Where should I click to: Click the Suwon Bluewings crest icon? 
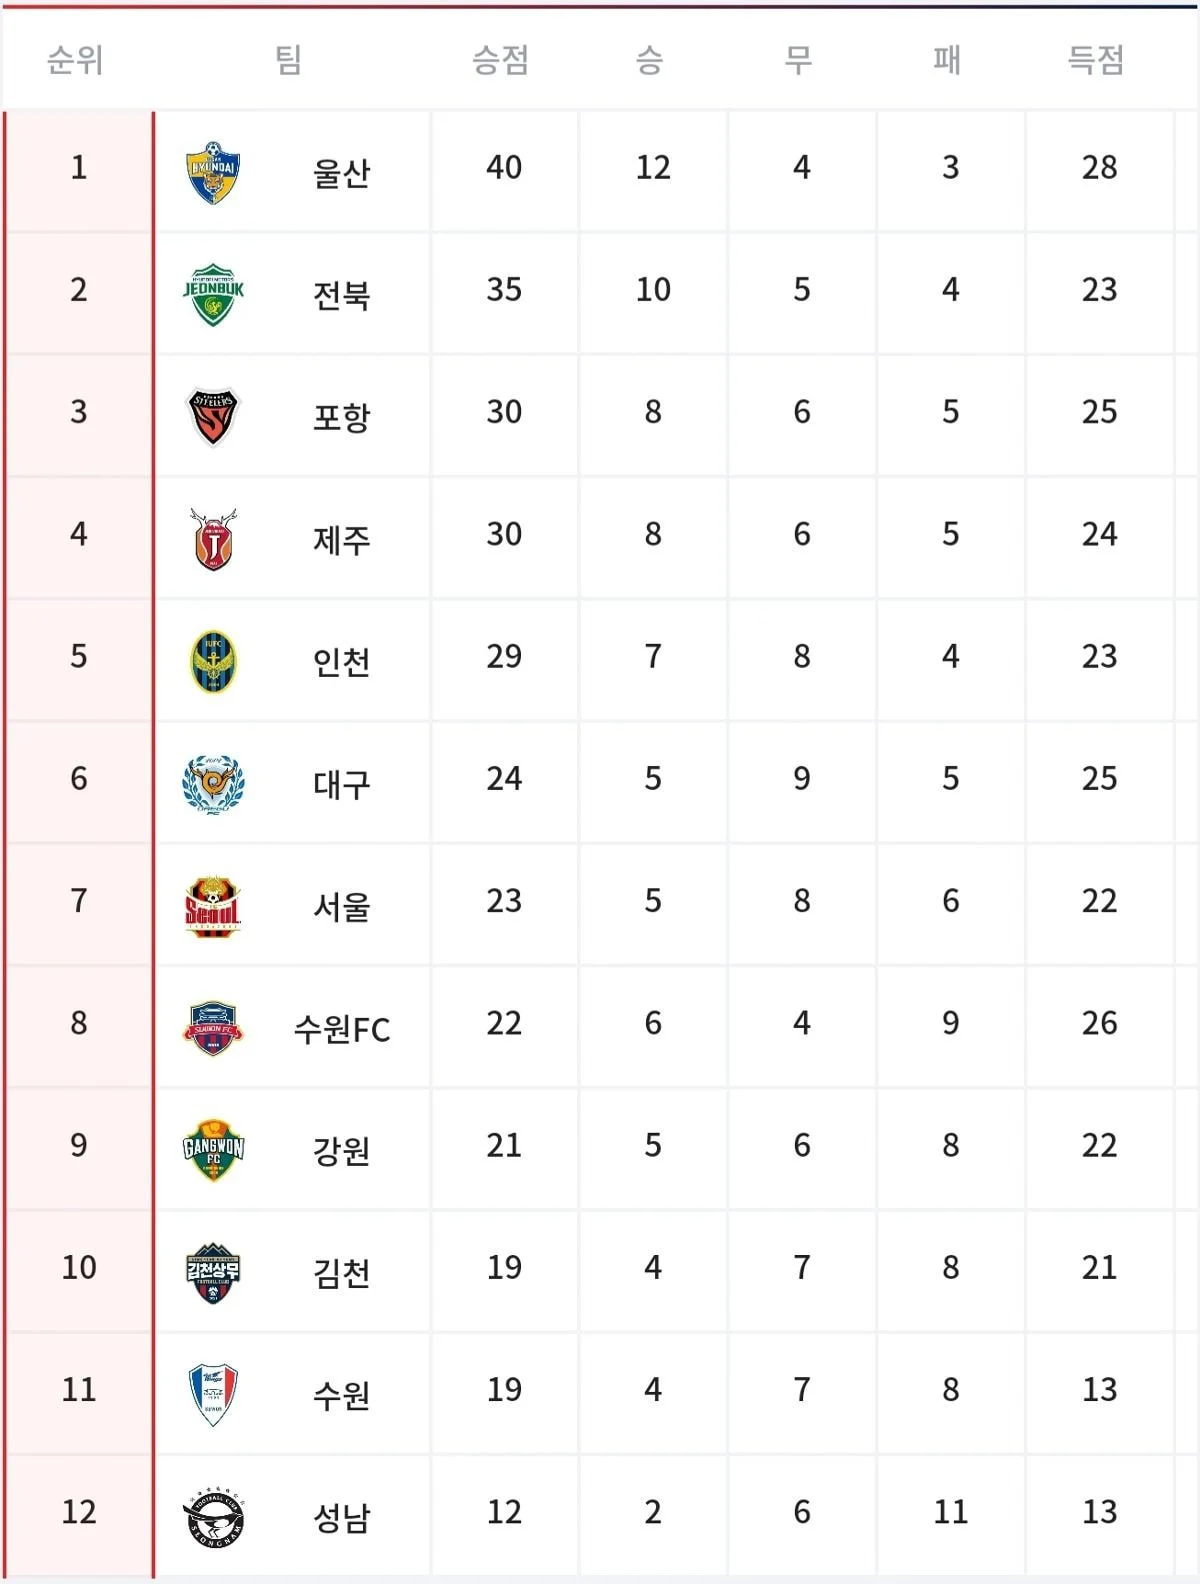coord(213,1394)
